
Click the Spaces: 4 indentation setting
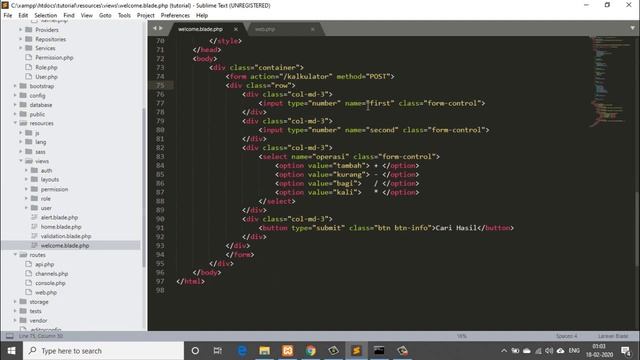(x=567, y=336)
